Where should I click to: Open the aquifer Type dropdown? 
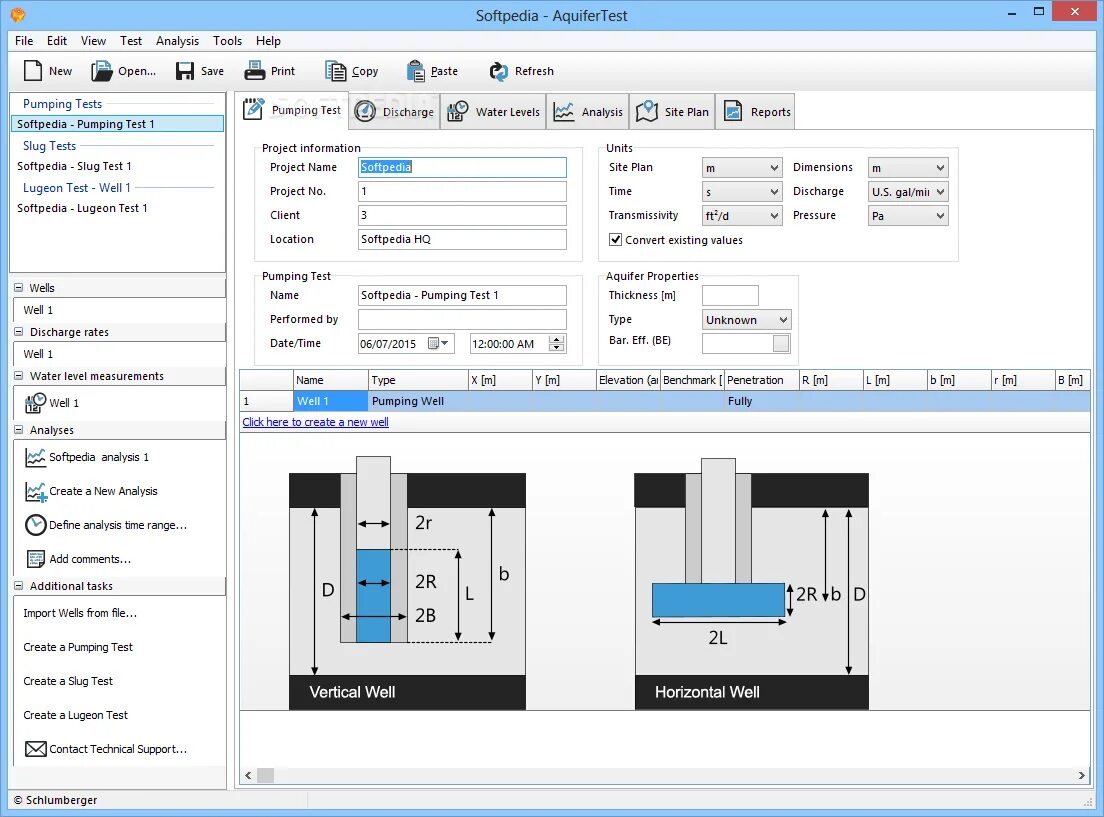click(x=747, y=320)
